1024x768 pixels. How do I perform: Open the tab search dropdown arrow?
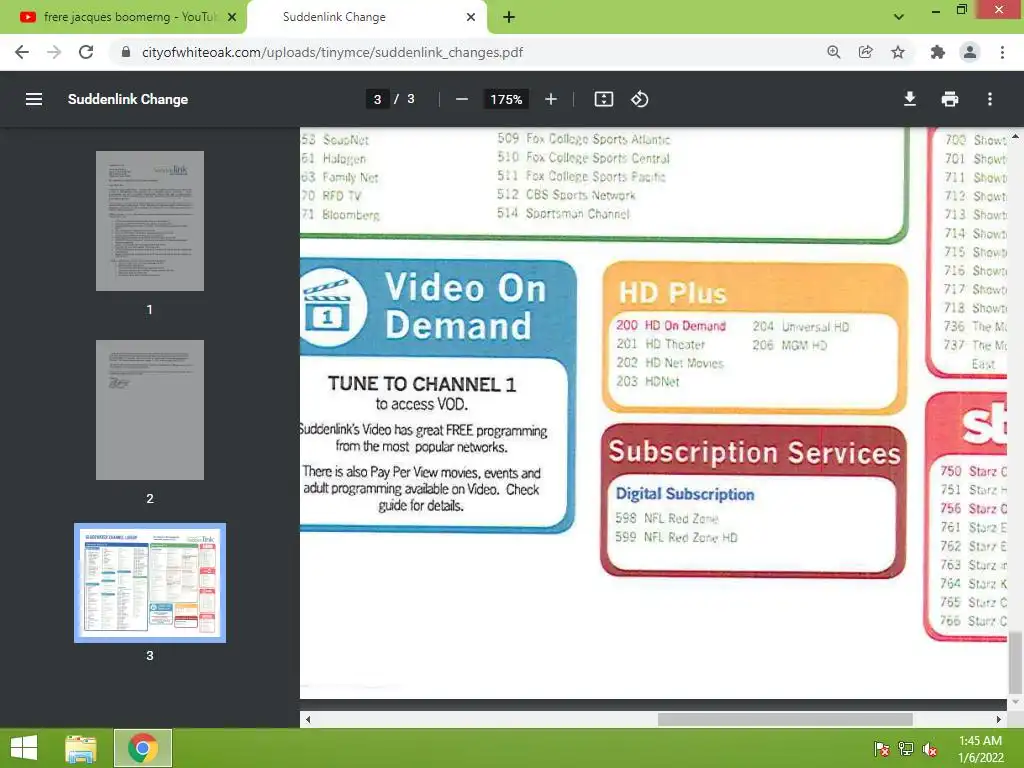(899, 17)
